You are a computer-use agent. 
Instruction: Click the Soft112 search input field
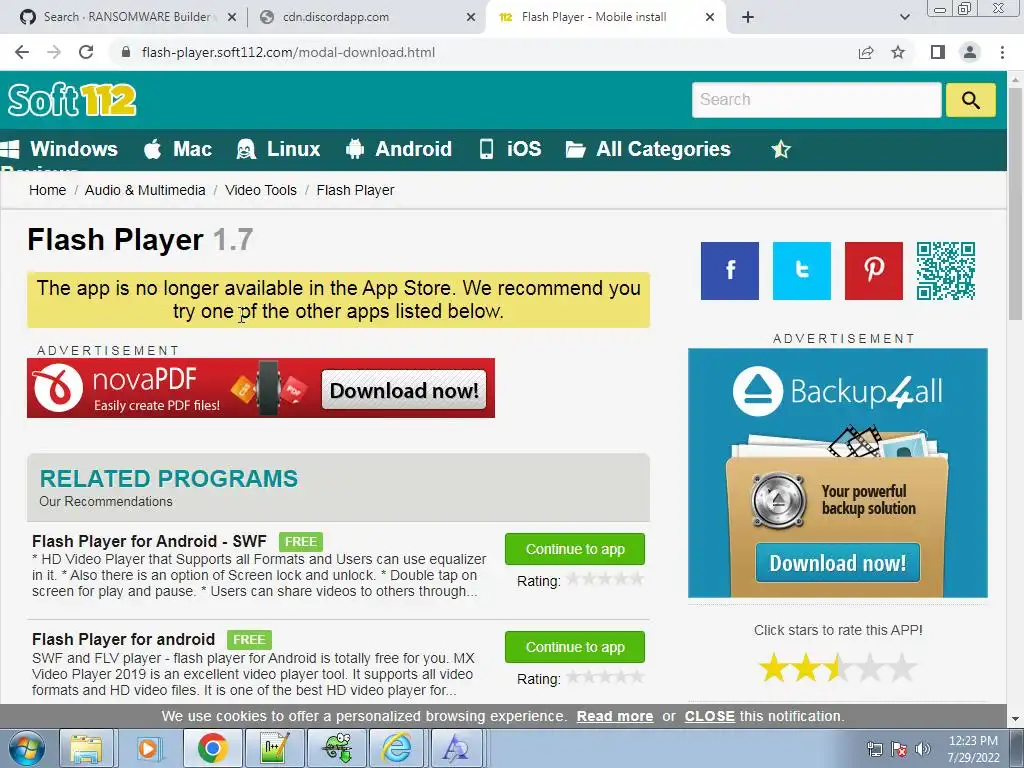click(x=816, y=99)
